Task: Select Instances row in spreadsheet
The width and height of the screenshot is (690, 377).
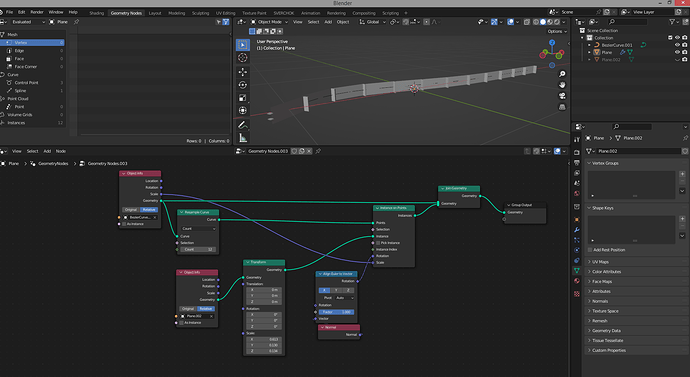Action: click(x=33, y=123)
